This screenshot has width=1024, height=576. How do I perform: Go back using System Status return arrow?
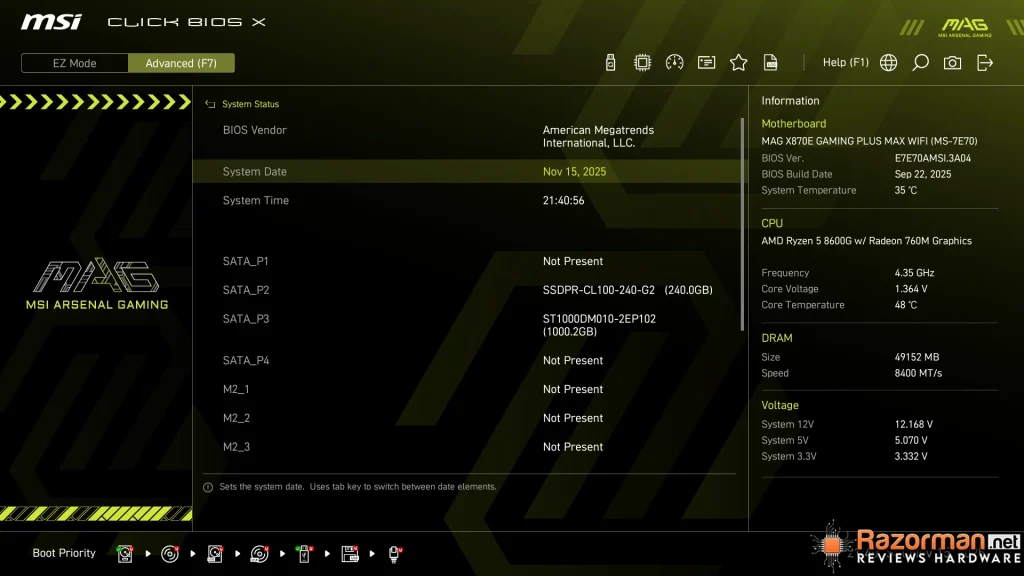pyautogui.click(x=210, y=104)
